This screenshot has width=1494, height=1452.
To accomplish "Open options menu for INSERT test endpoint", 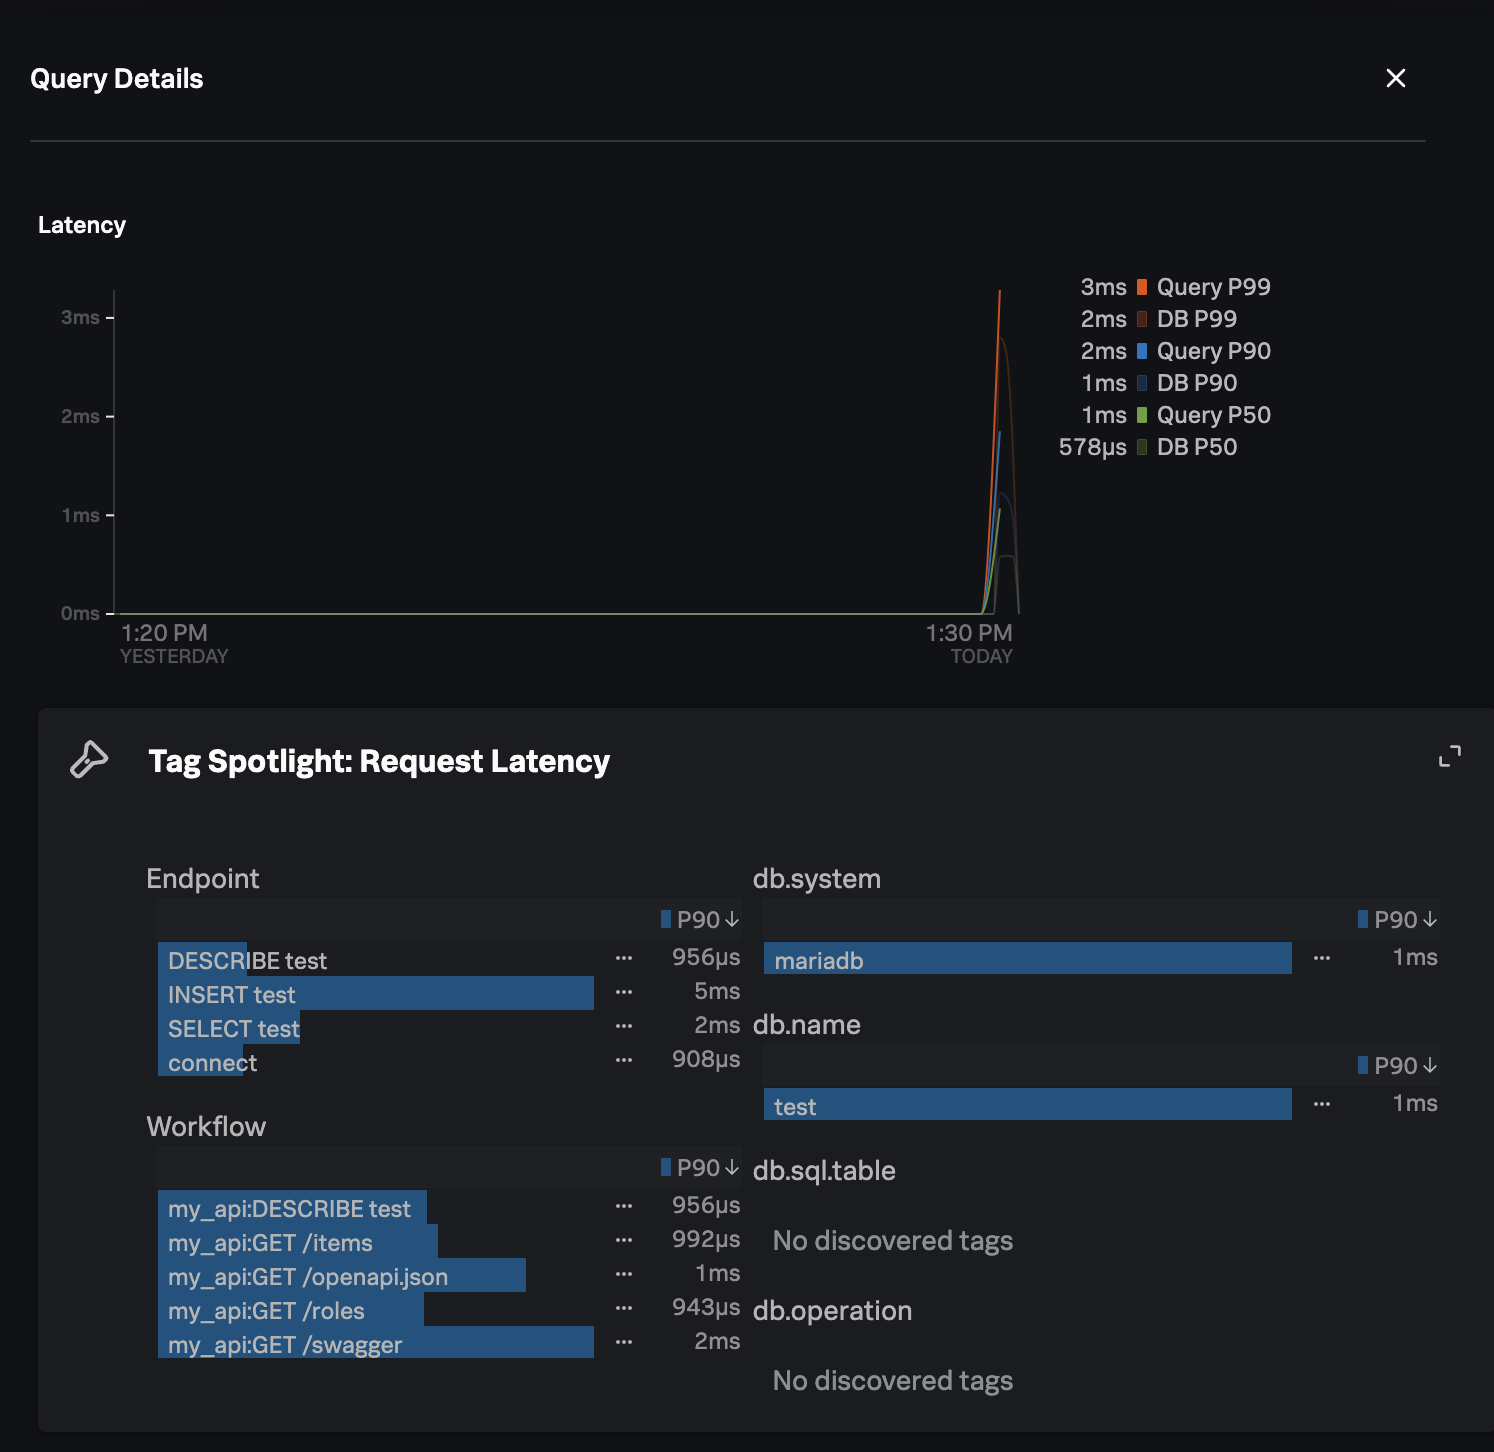I will tap(624, 992).
